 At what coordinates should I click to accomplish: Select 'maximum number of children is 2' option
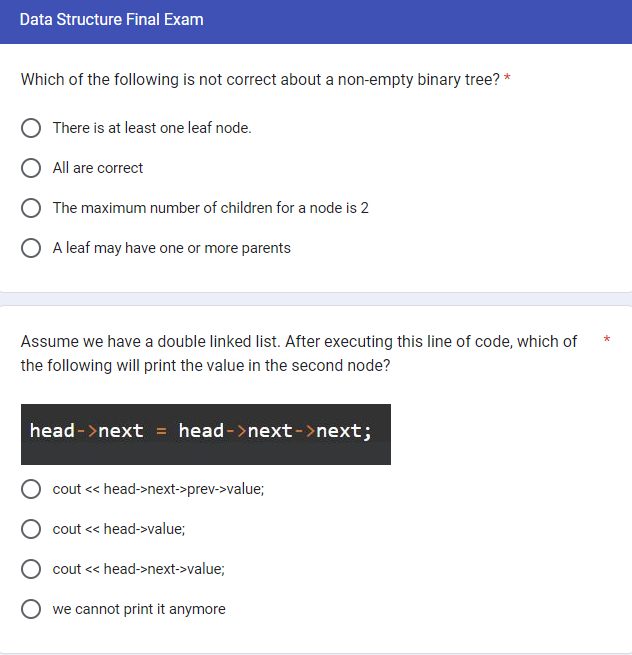tap(32, 208)
